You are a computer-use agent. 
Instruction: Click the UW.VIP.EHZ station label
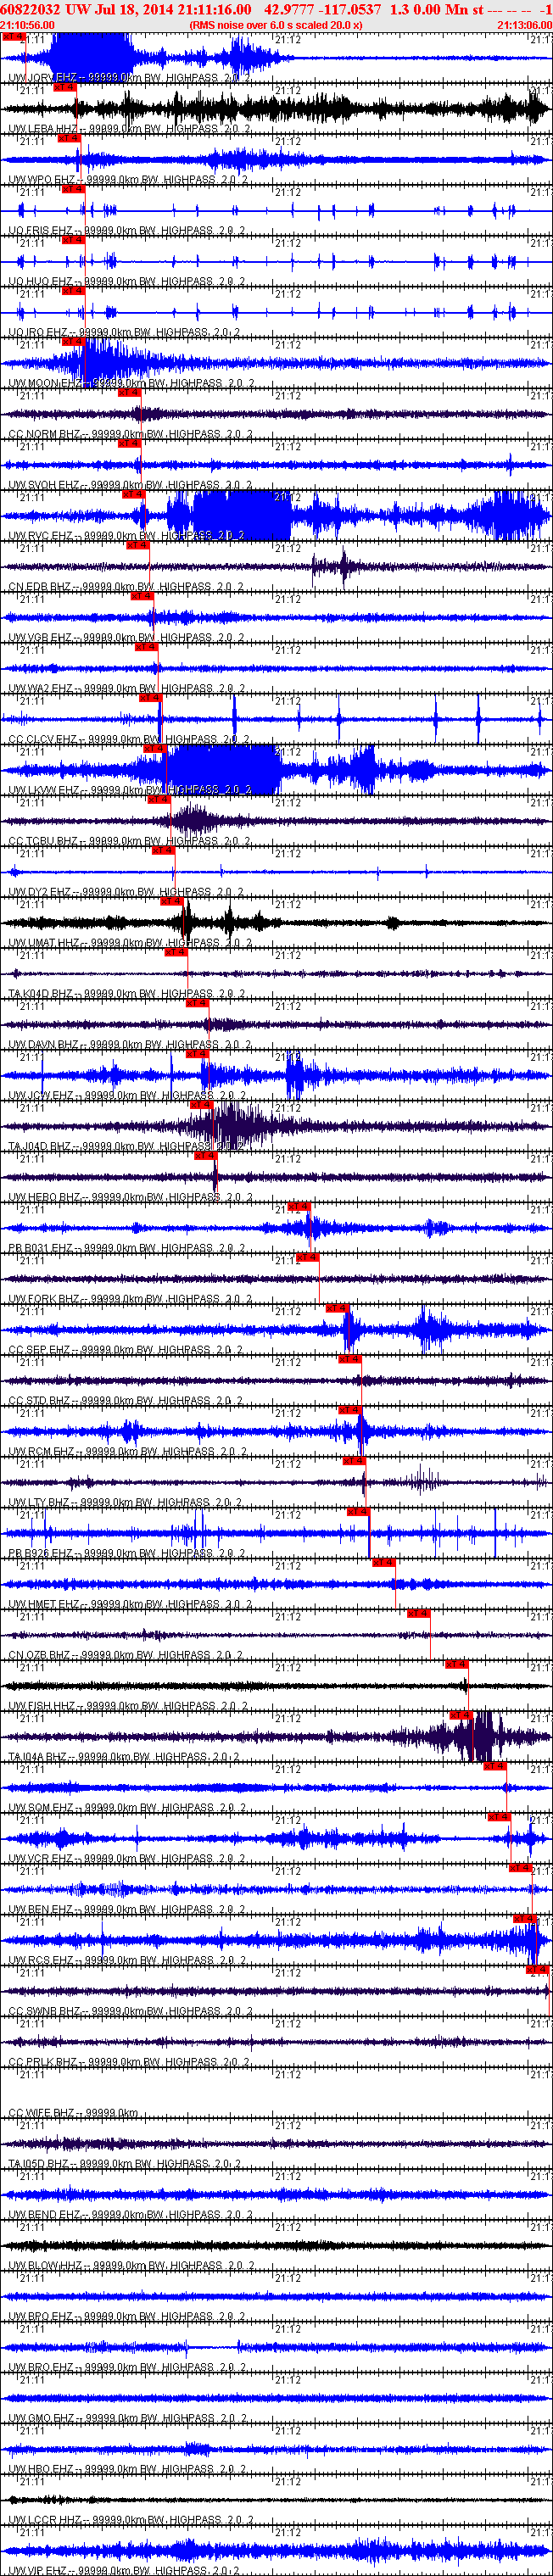click(124, 2570)
